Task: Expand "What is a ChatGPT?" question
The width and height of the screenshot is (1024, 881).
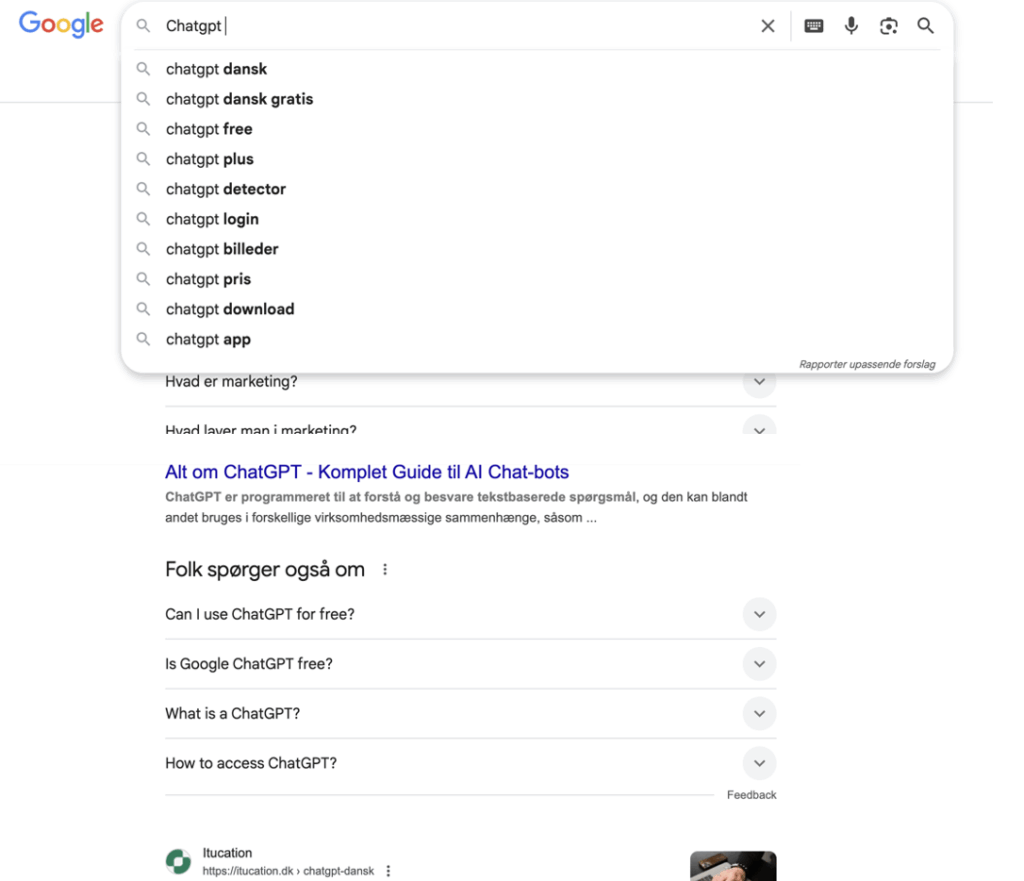Action: tap(759, 714)
